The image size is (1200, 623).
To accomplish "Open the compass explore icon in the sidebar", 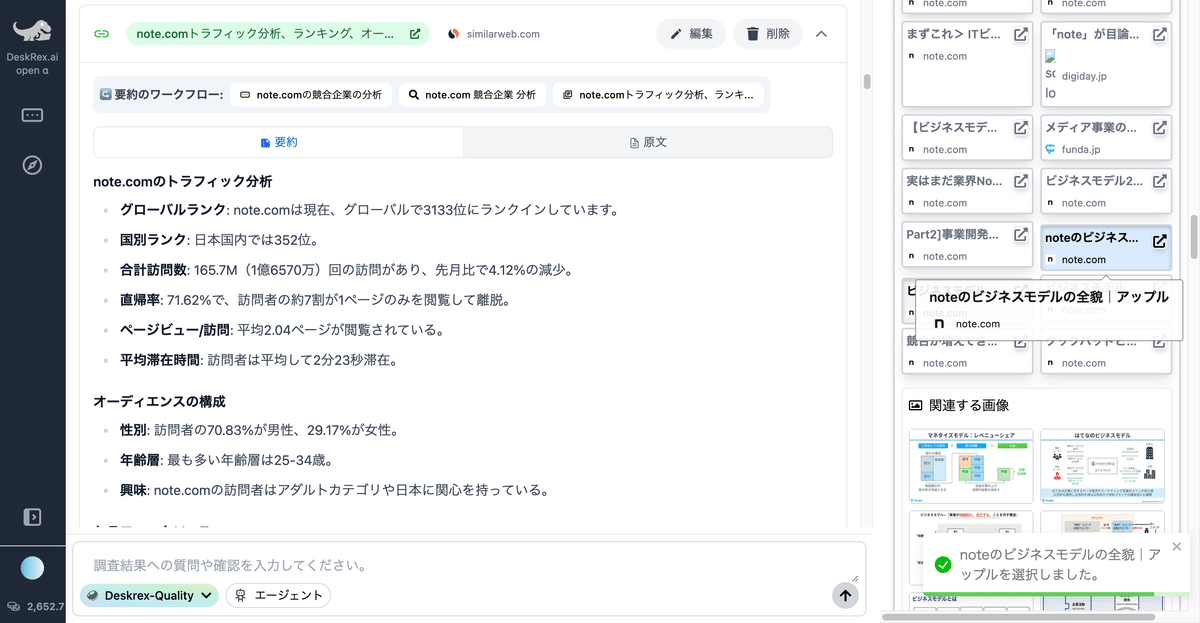I will pyautogui.click(x=32, y=165).
